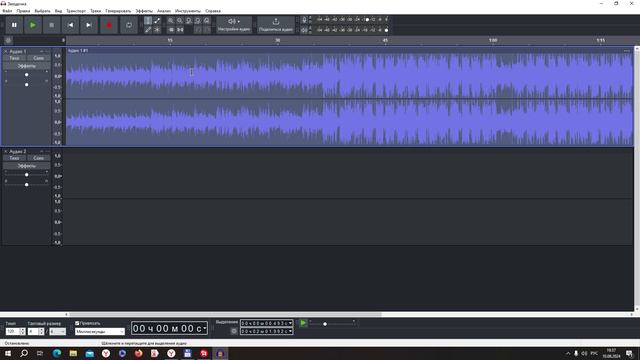Toggle the Привязать (Snap) checkbox
The width and height of the screenshot is (640, 360).
tap(77, 323)
